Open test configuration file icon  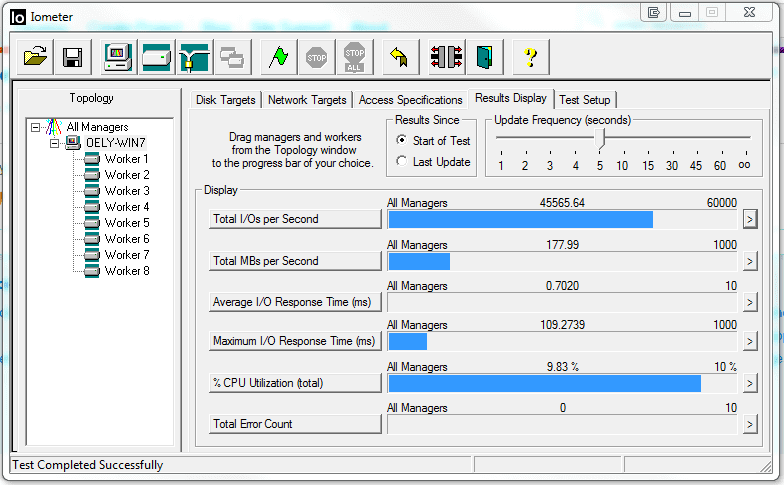point(36,57)
